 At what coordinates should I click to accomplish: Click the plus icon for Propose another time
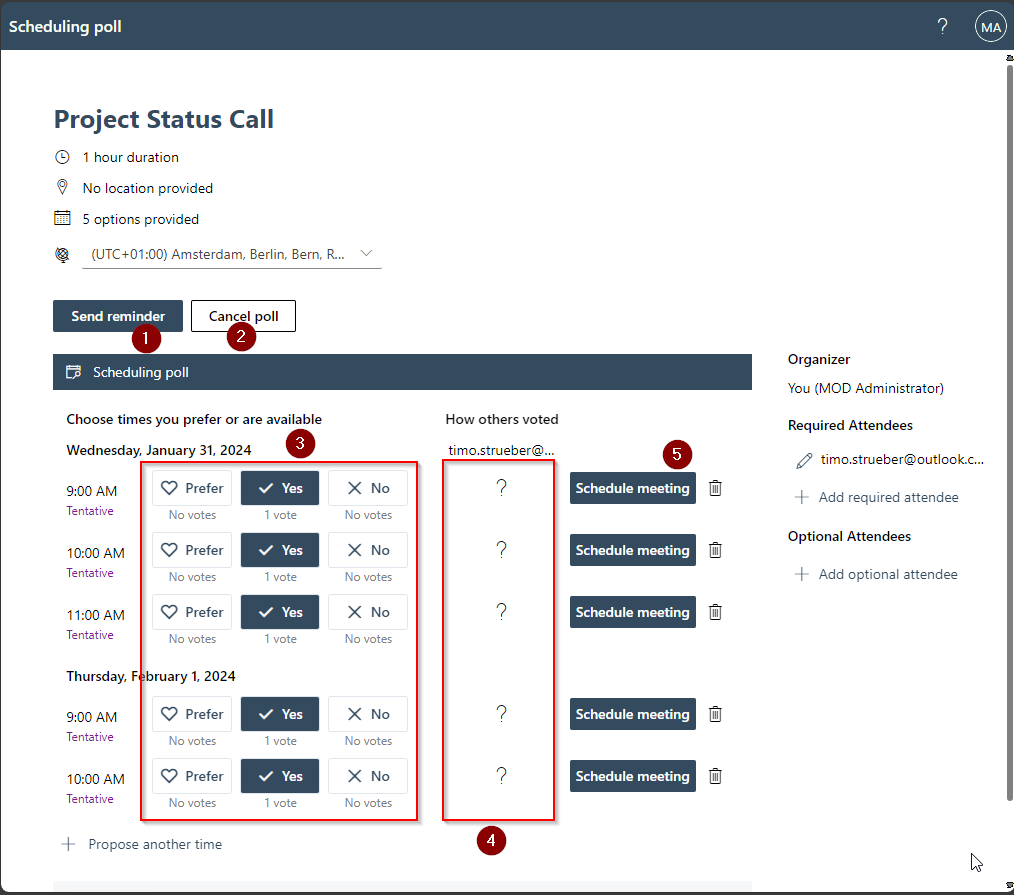69,844
